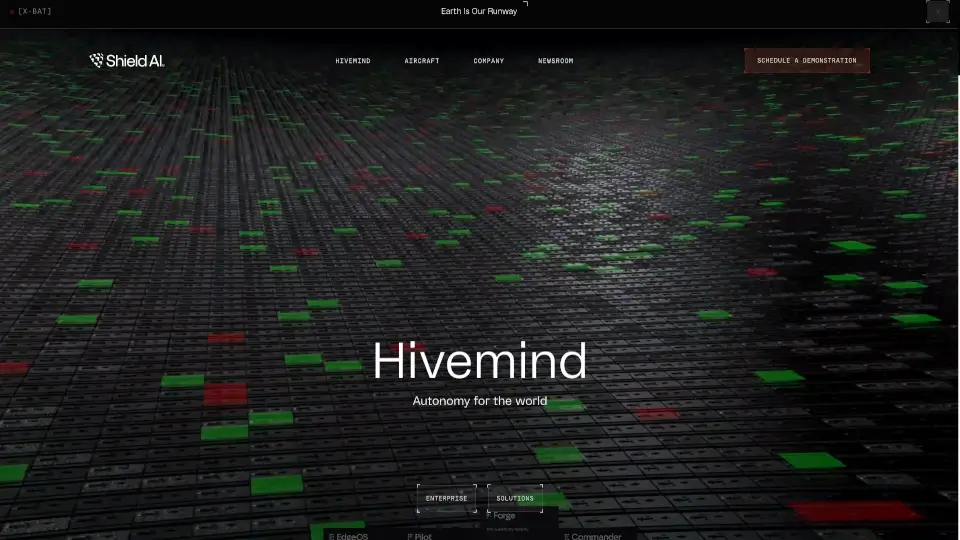
Task: Switch to the Enterprise view
Action: [x=446, y=498]
